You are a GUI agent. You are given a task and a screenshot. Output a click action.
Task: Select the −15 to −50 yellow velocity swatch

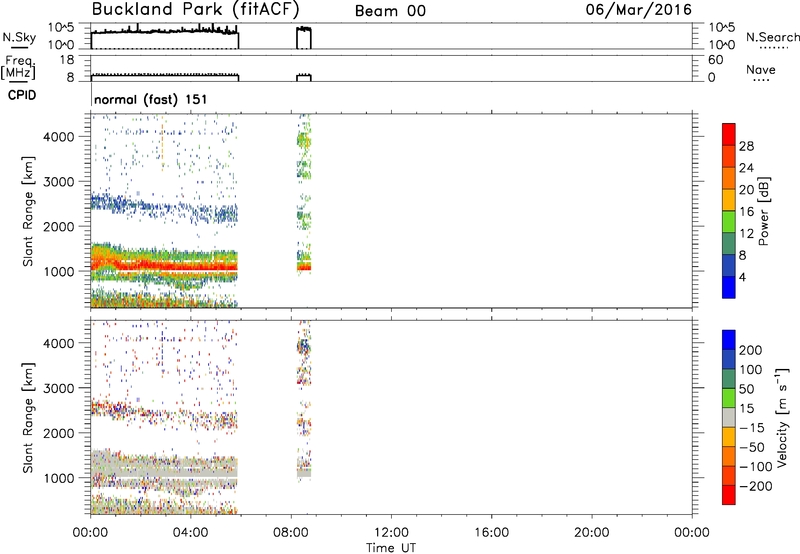(729, 437)
